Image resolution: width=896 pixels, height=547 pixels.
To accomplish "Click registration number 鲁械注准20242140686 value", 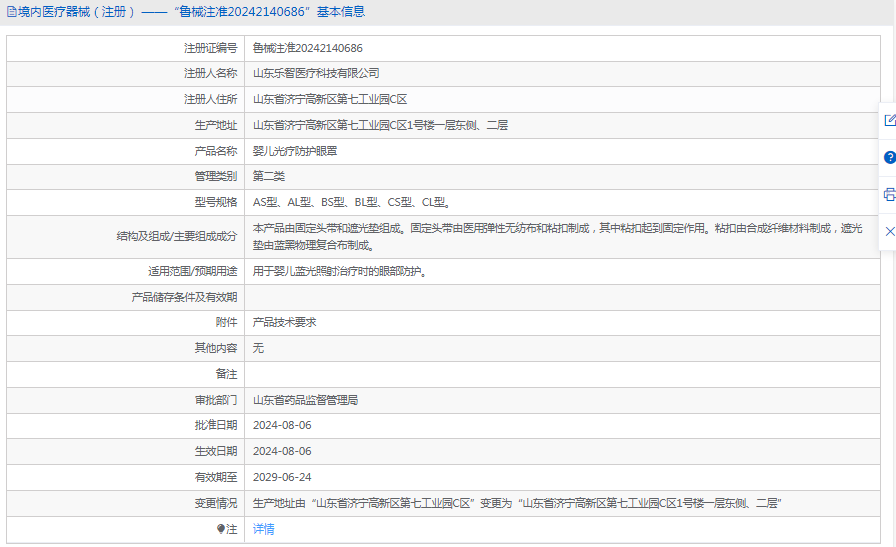I will (307, 48).
